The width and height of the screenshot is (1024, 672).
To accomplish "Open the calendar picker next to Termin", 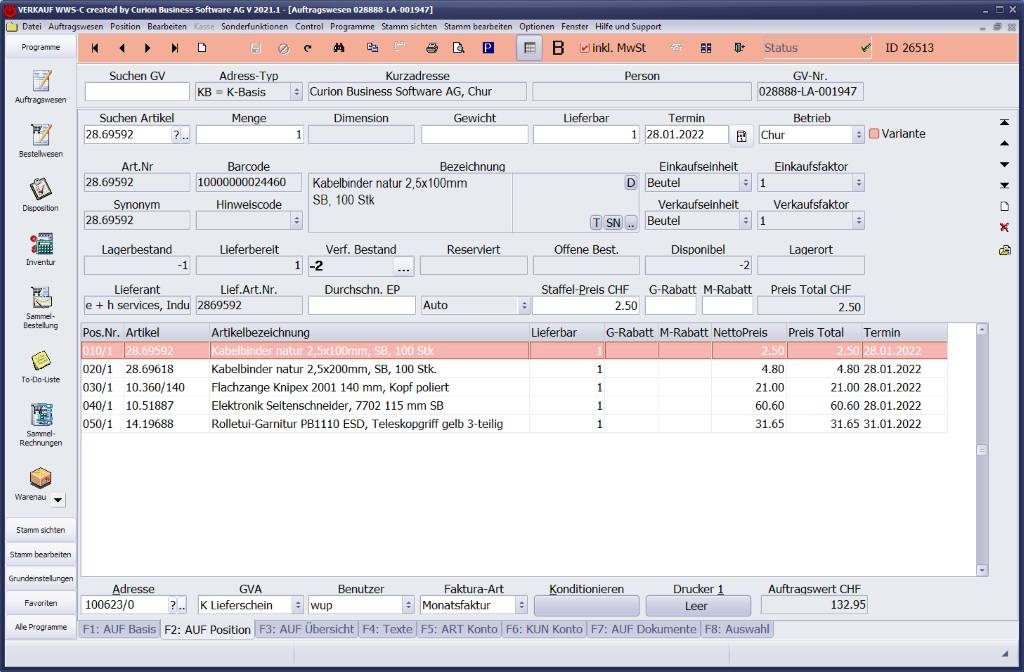I will [x=742, y=135].
